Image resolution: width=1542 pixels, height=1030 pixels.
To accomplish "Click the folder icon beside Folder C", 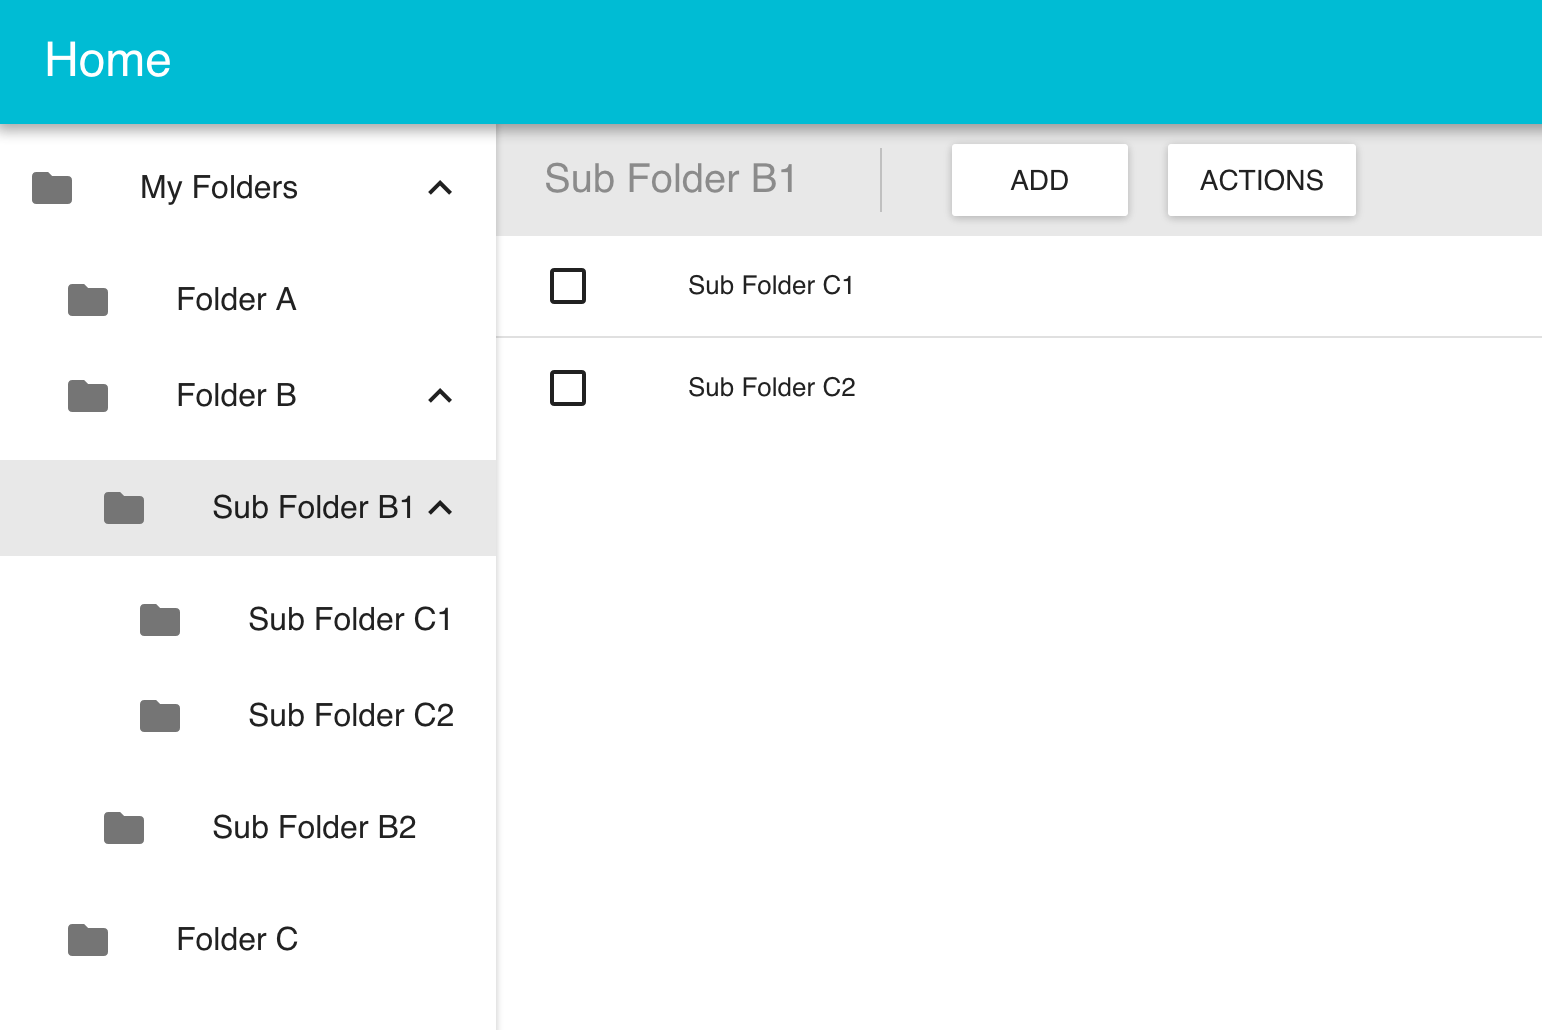I will [88, 939].
